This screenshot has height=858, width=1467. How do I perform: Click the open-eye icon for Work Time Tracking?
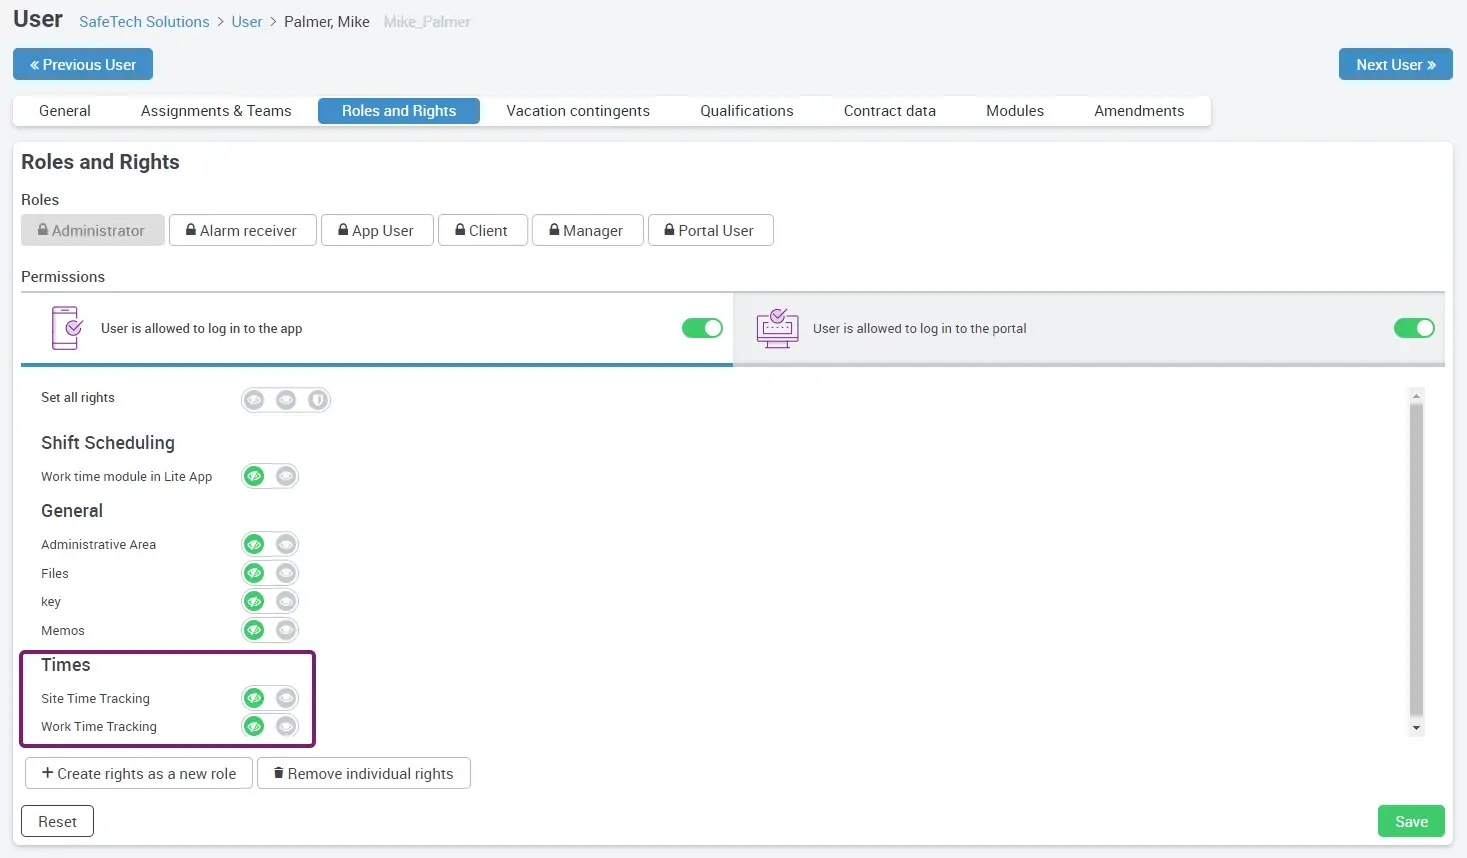click(x=286, y=726)
